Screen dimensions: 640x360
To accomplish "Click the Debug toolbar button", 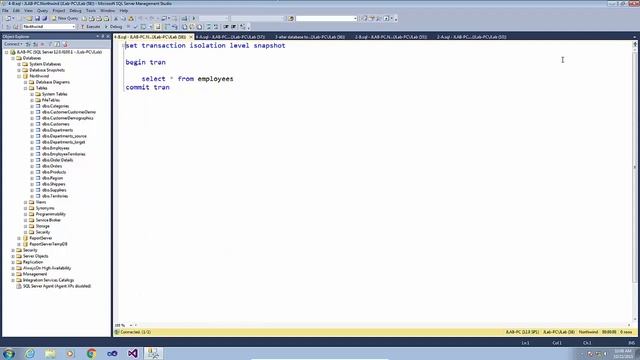I will 113,27.
